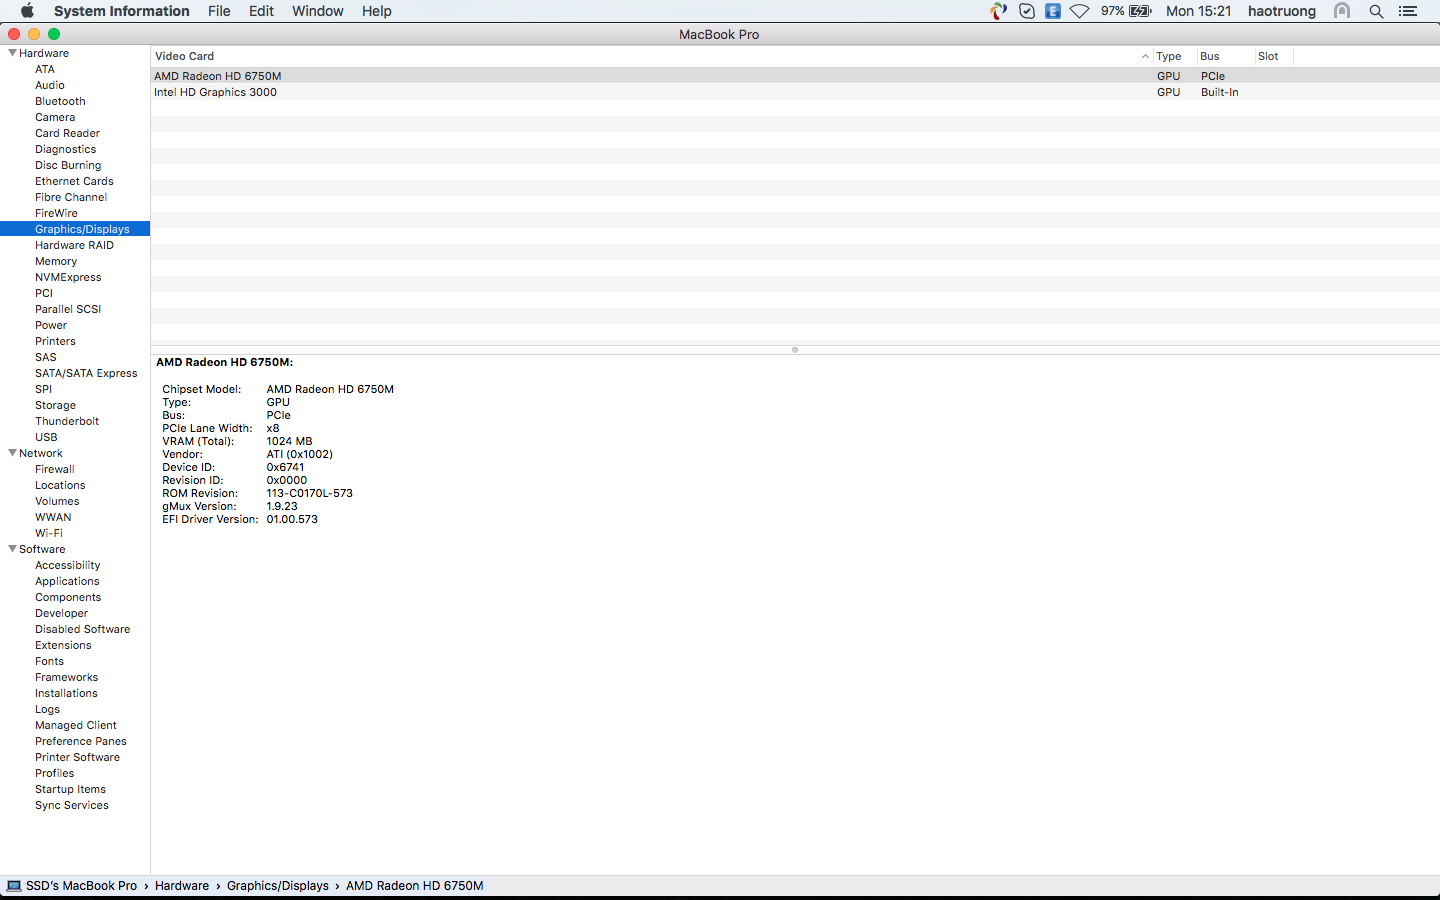Open the Apple menu

click(27, 11)
